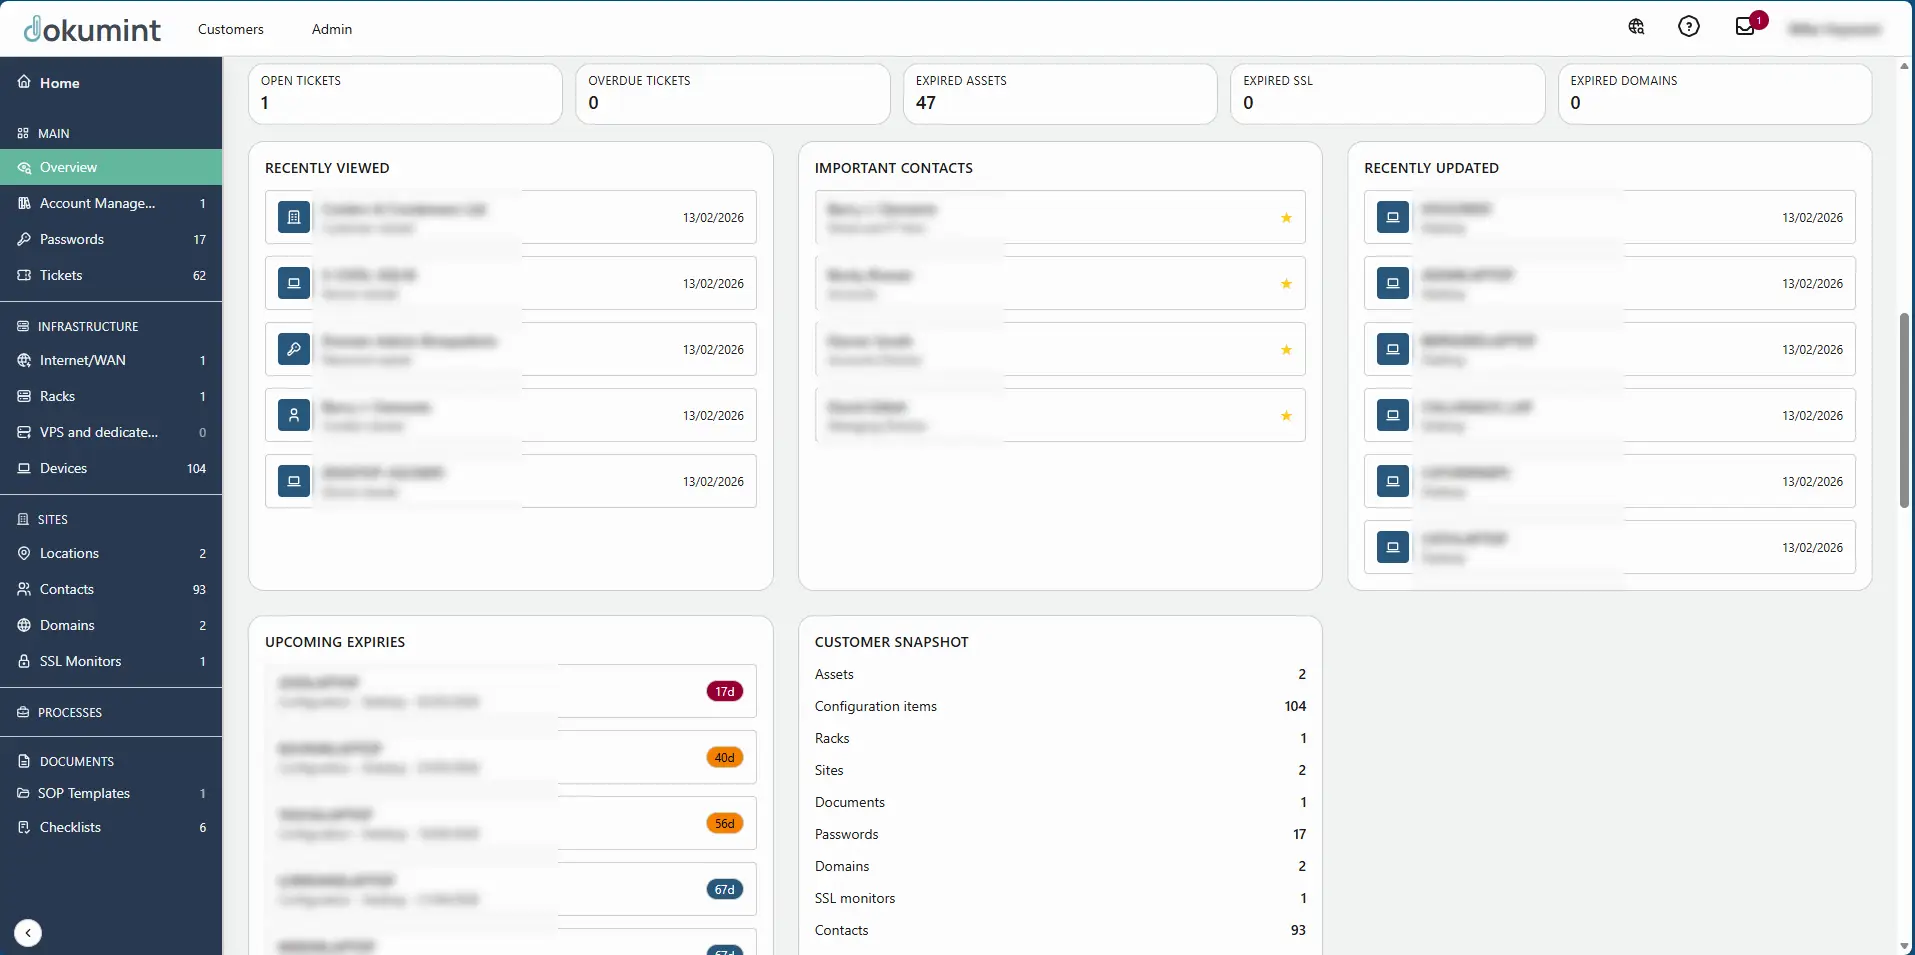1915x955 pixels.
Task: Switch to the Customers menu
Action: click(231, 29)
